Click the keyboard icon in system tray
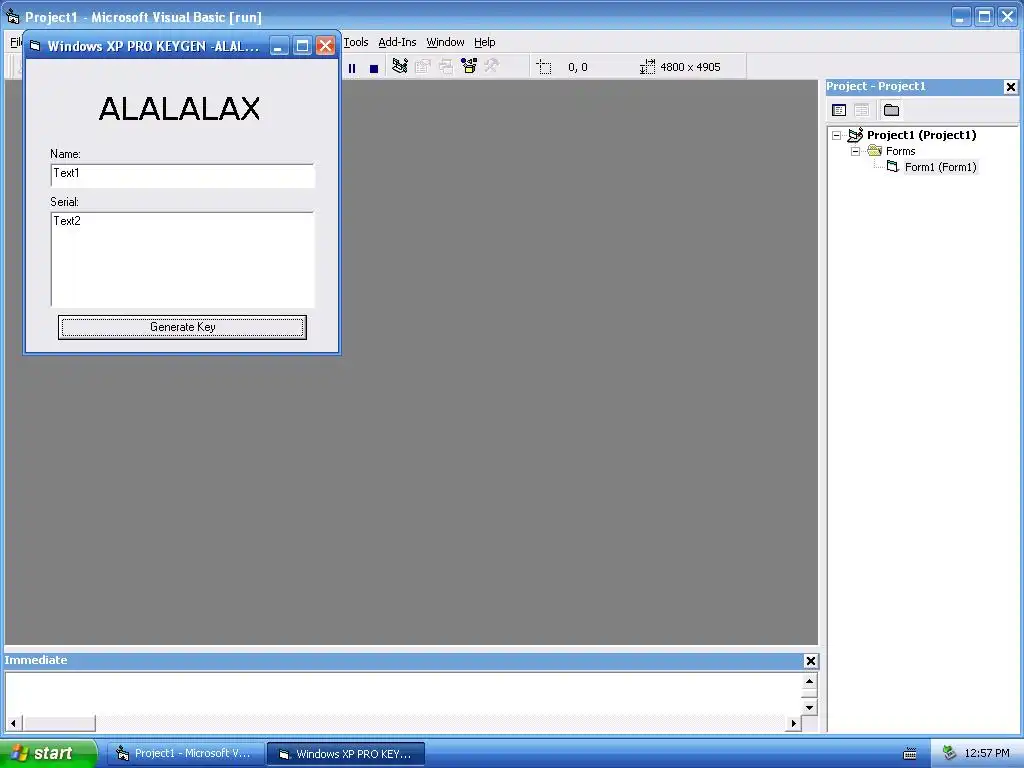 point(910,754)
